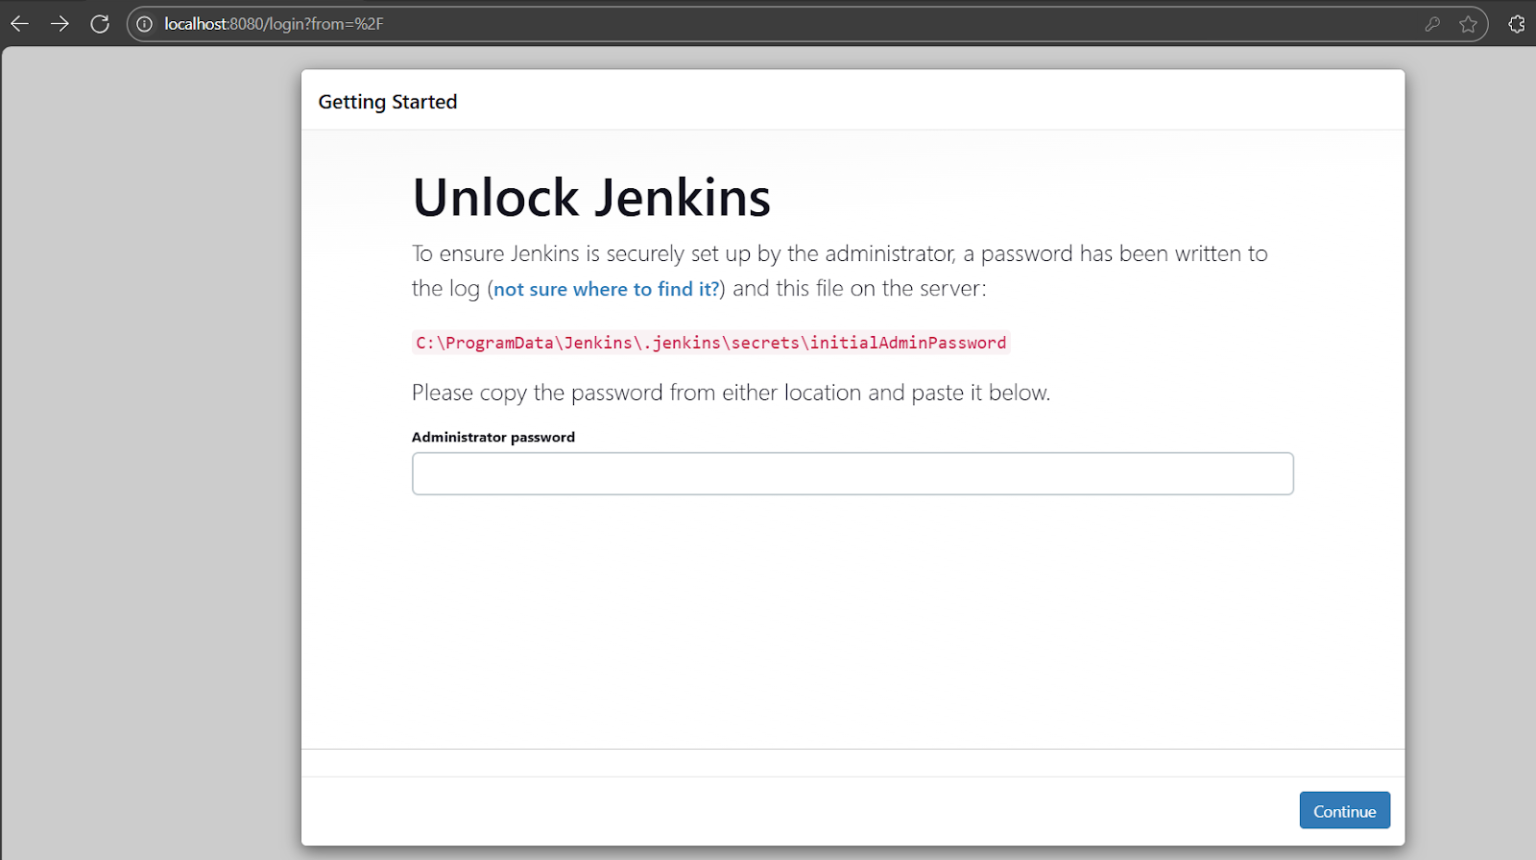The image size is (1536, 860).
Task: Reload the Jenkins login page
Action: point(99,23)
